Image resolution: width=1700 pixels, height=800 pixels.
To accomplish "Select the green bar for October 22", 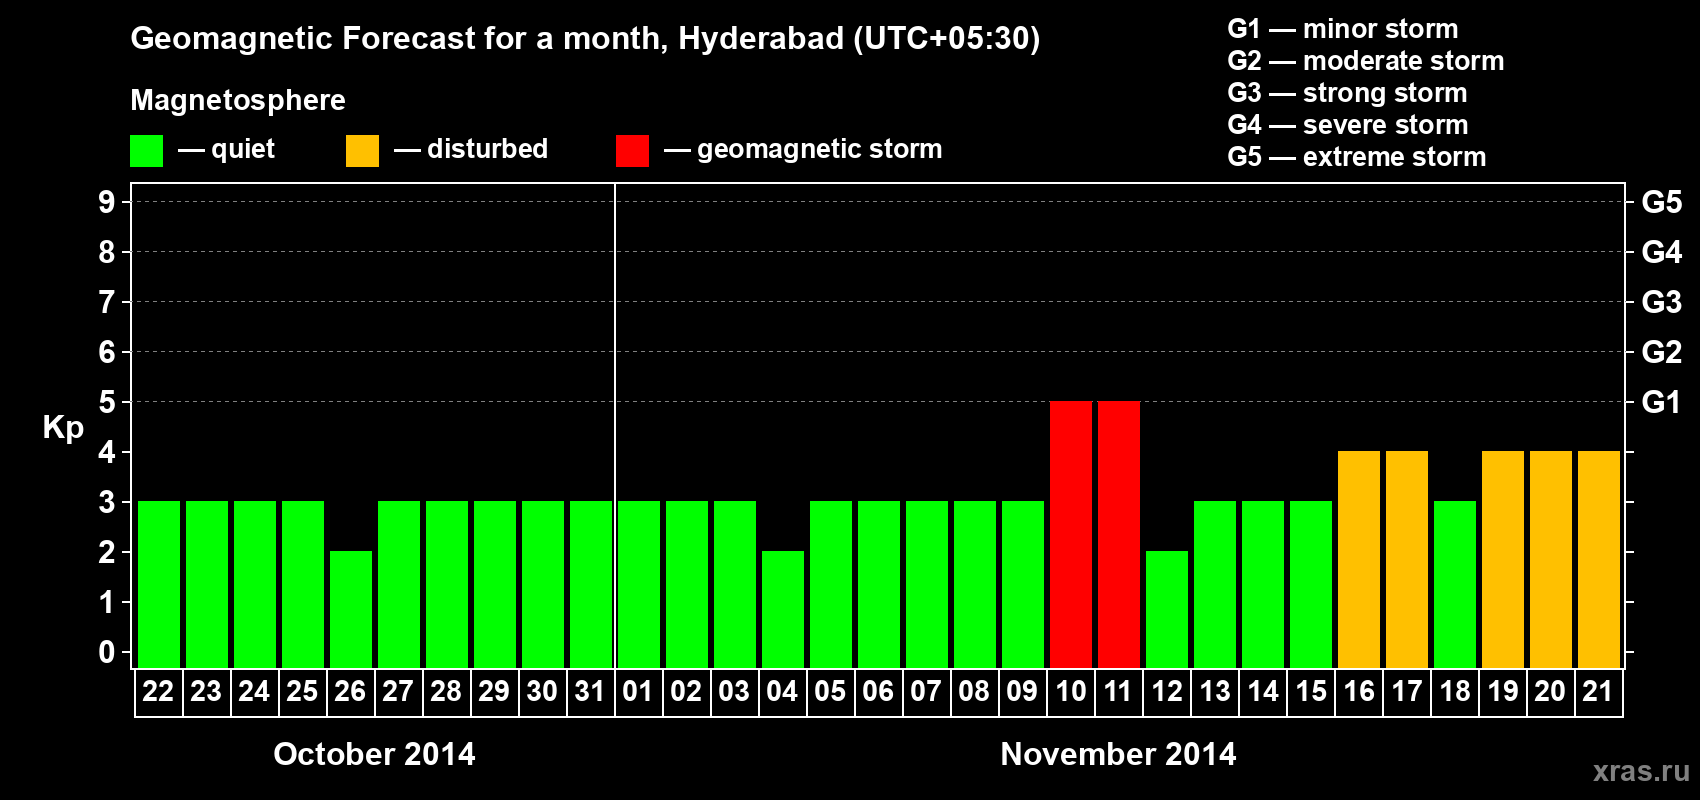I will [x=159, y=584].
